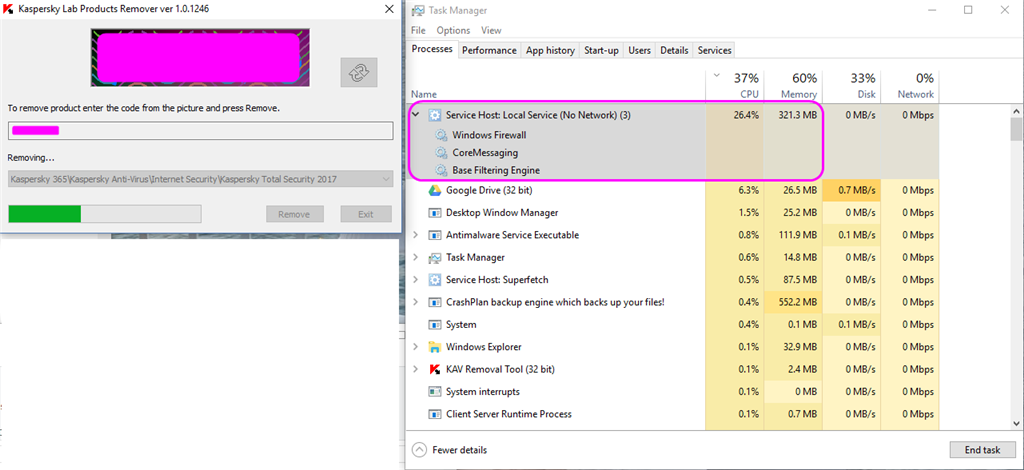Select the Desktop Window Manager row name

[x=502, y=213]
